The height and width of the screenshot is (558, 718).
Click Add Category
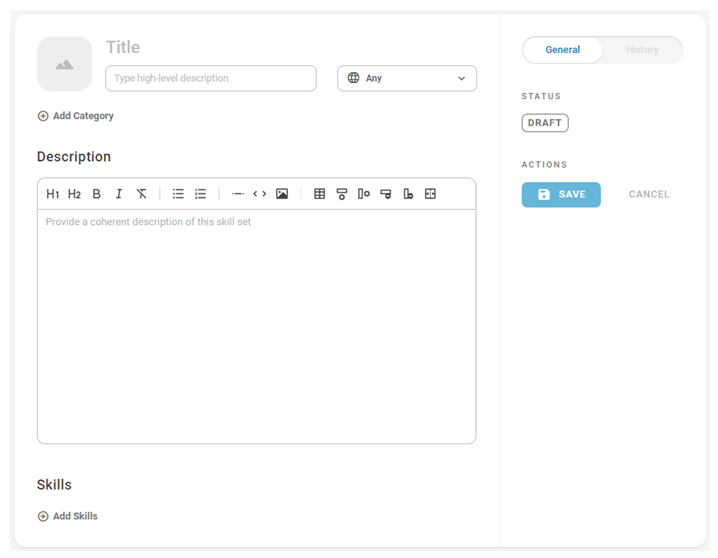tap(76, 116)
